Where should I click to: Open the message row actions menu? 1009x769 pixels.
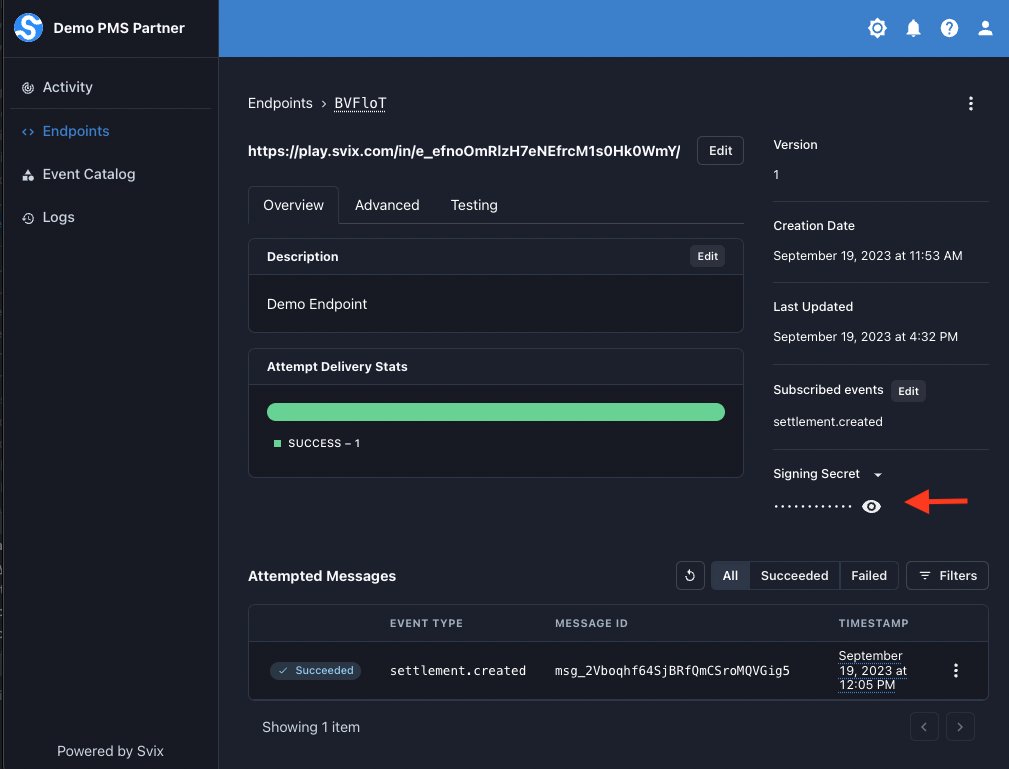955,671
